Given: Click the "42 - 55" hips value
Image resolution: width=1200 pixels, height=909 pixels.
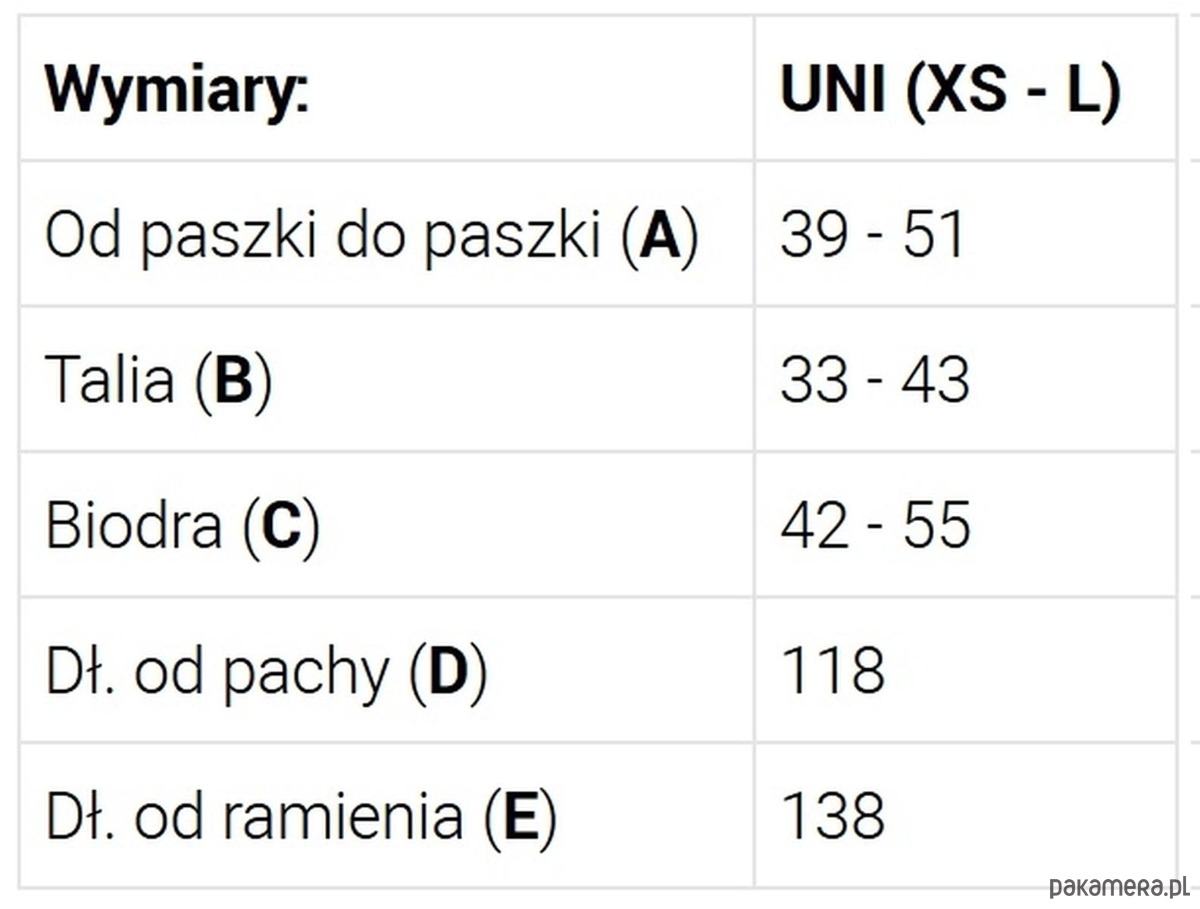Looking at the screenshot, I should click(x=874, y=526).
